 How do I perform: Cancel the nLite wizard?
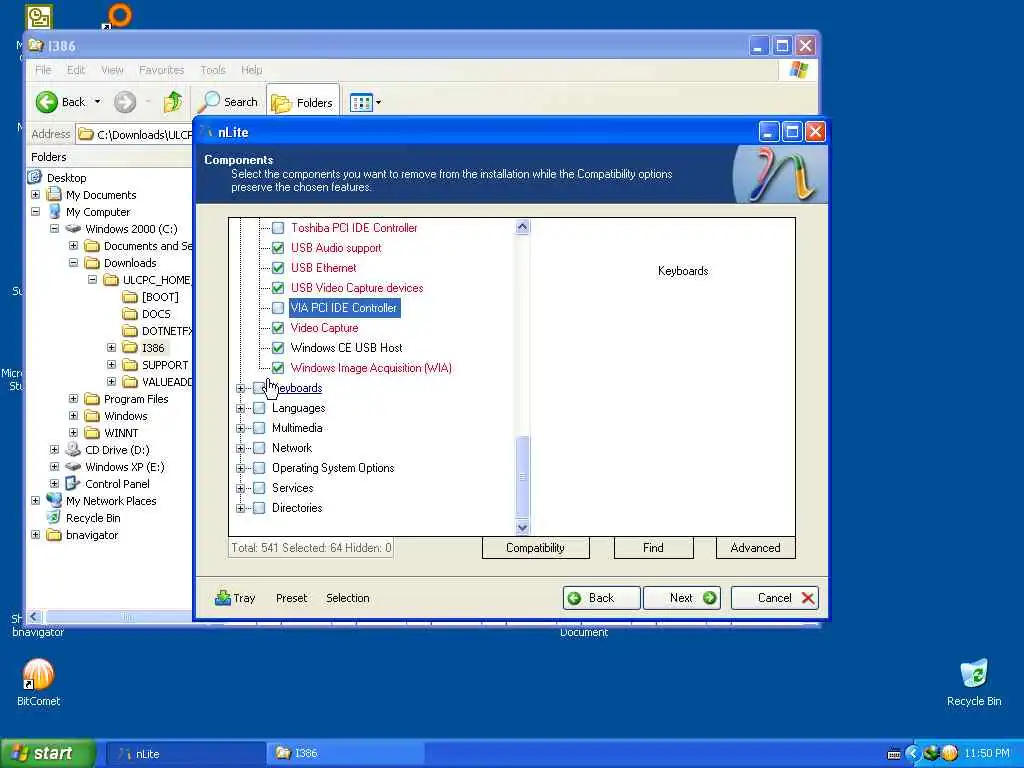tap(775, 598)
